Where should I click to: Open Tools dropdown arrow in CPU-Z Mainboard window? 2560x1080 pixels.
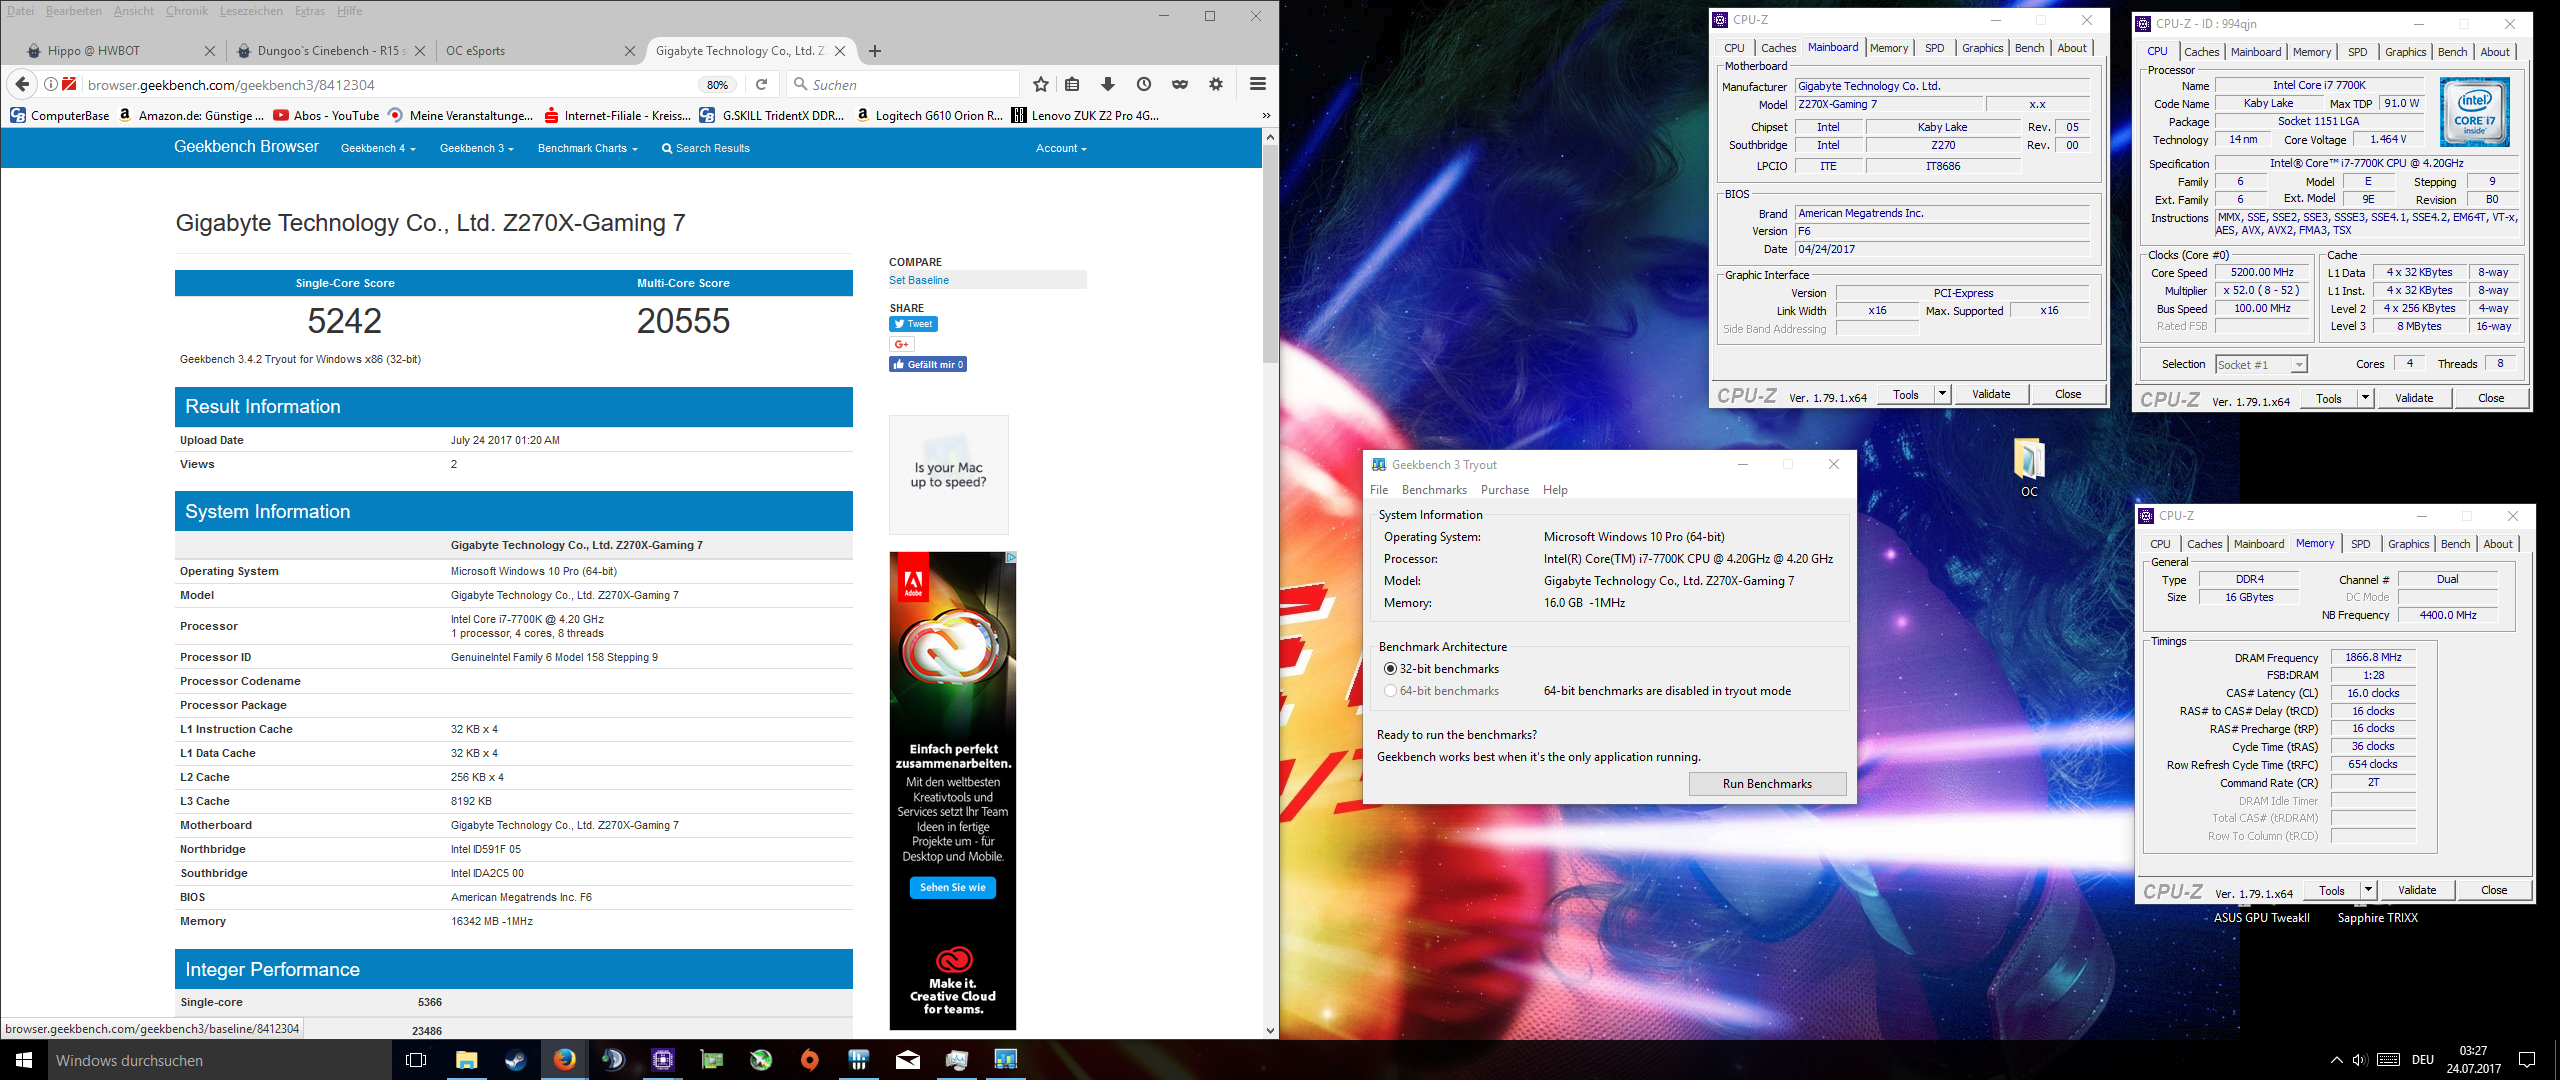pyautogui.click(x=1942, y=394)
